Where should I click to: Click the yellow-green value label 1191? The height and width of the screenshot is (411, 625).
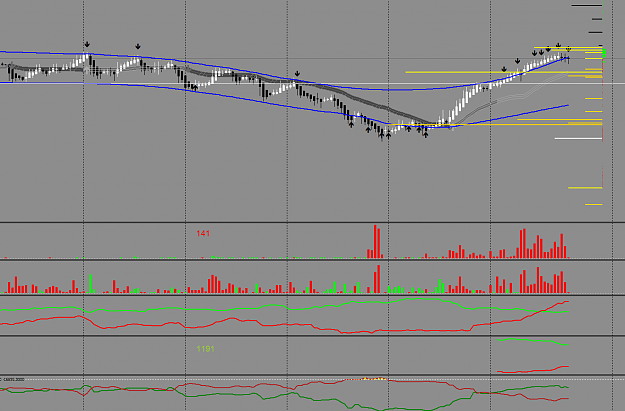[x=205, y=349]
